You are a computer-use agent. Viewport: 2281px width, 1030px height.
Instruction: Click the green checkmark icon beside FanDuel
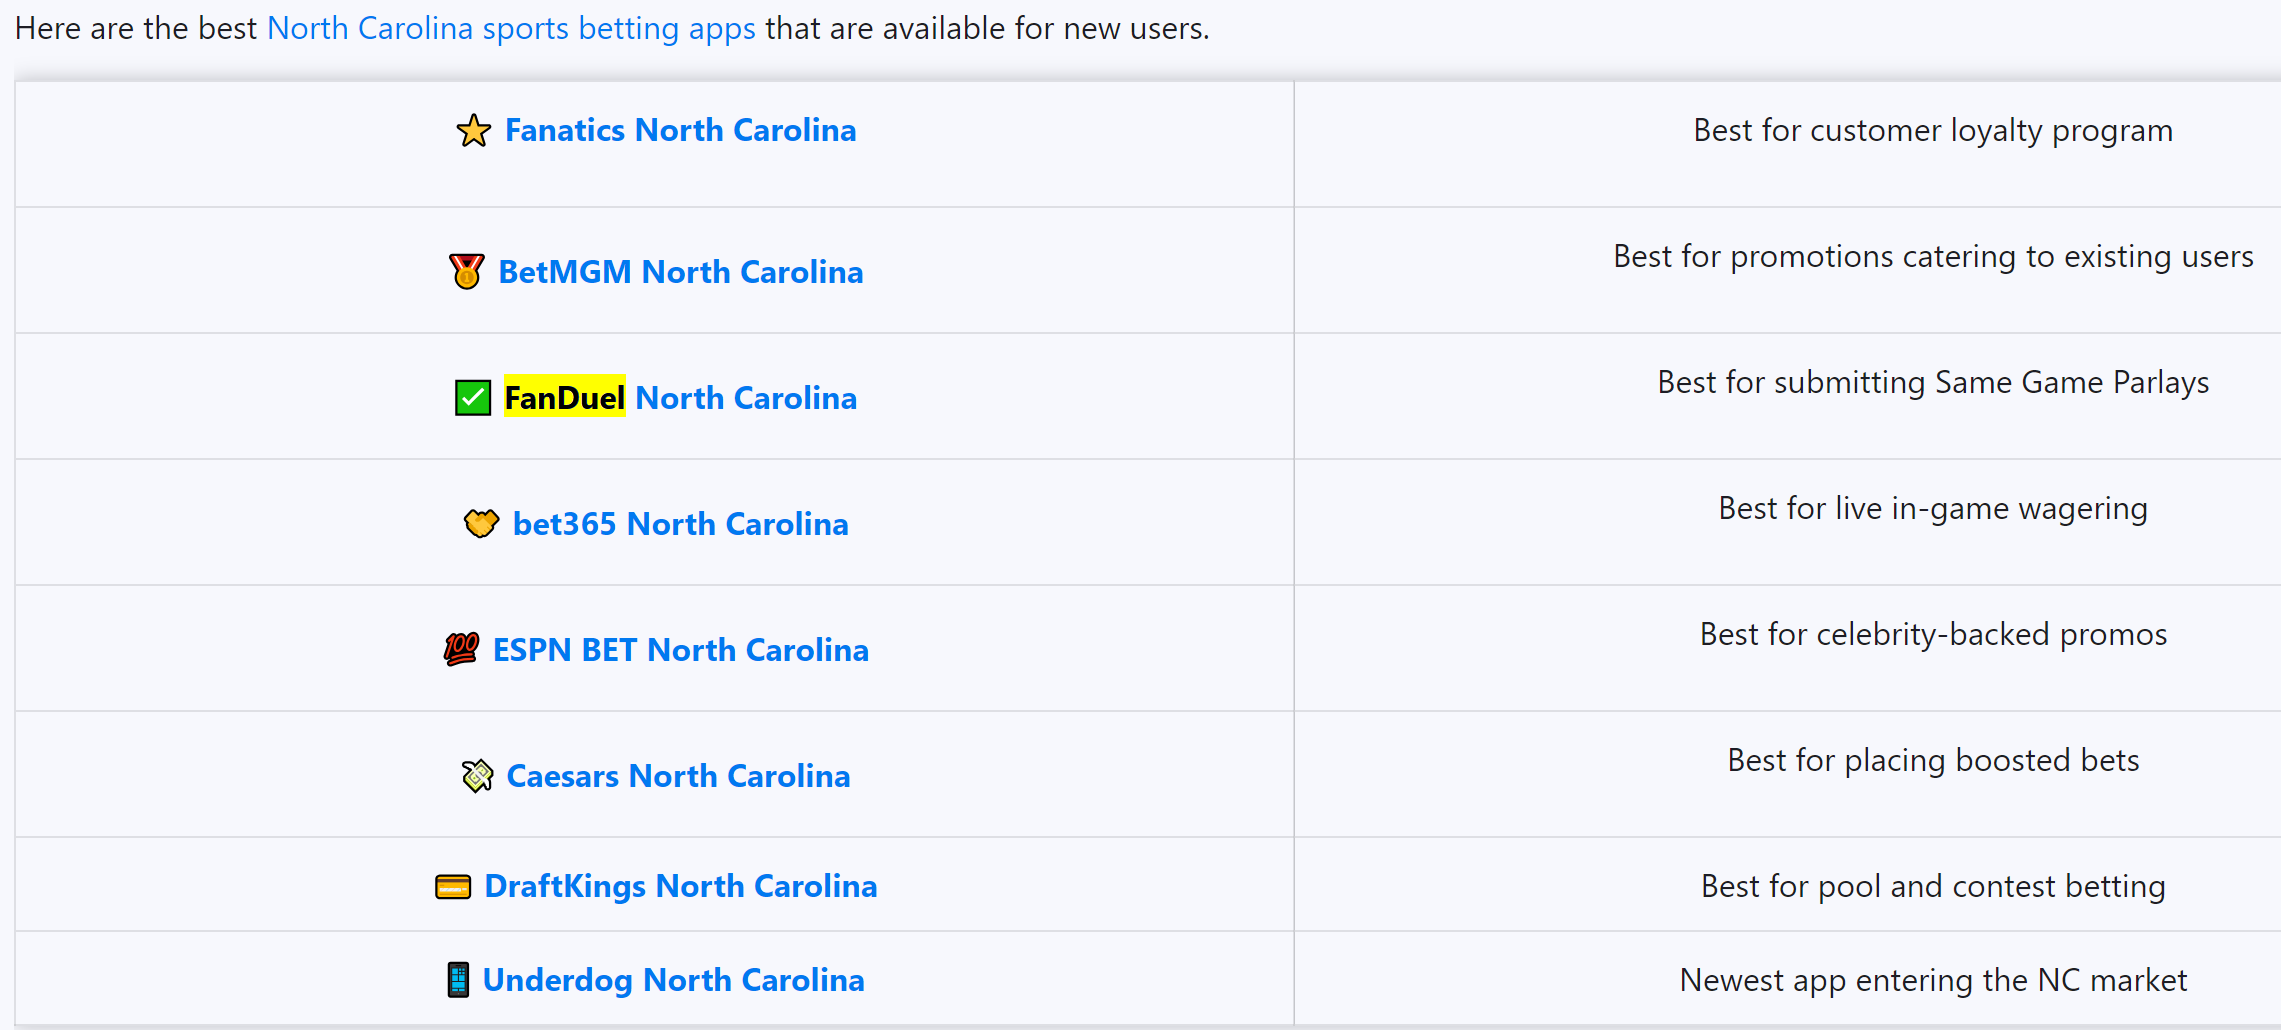[x=473, y=398]
